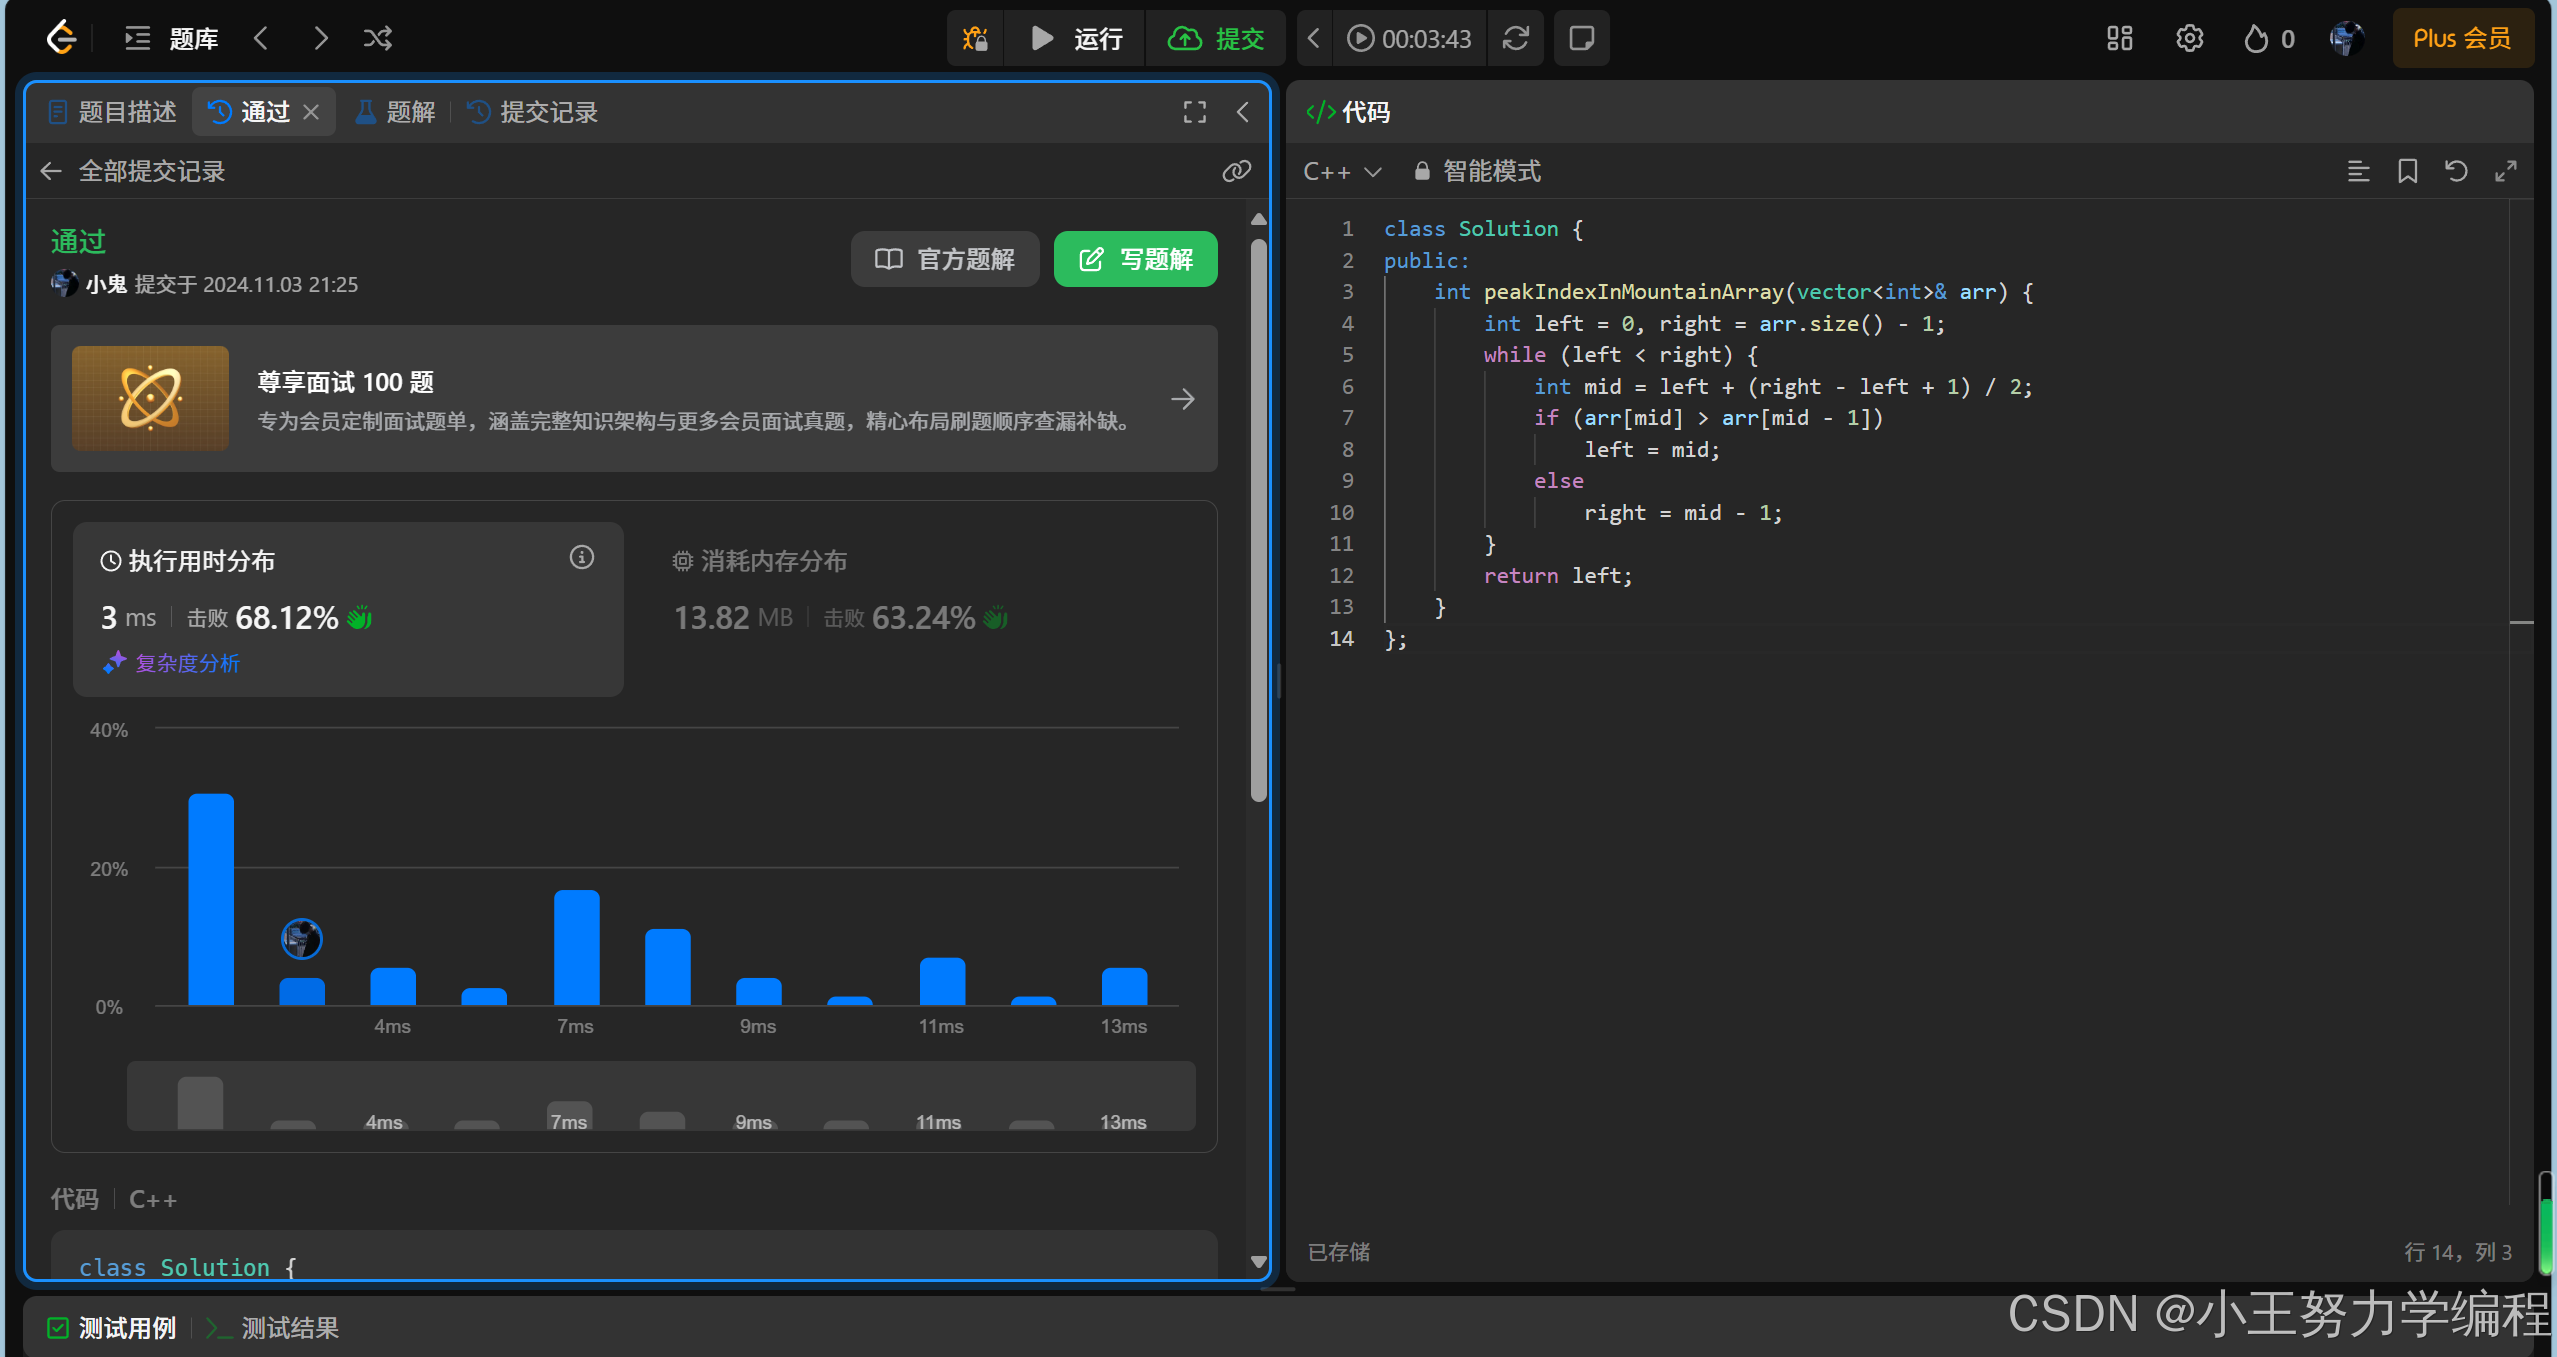Click the runtime range selector strip below chart
The height and width of the screenshot is (1357, 2557).
(660, 1096)
